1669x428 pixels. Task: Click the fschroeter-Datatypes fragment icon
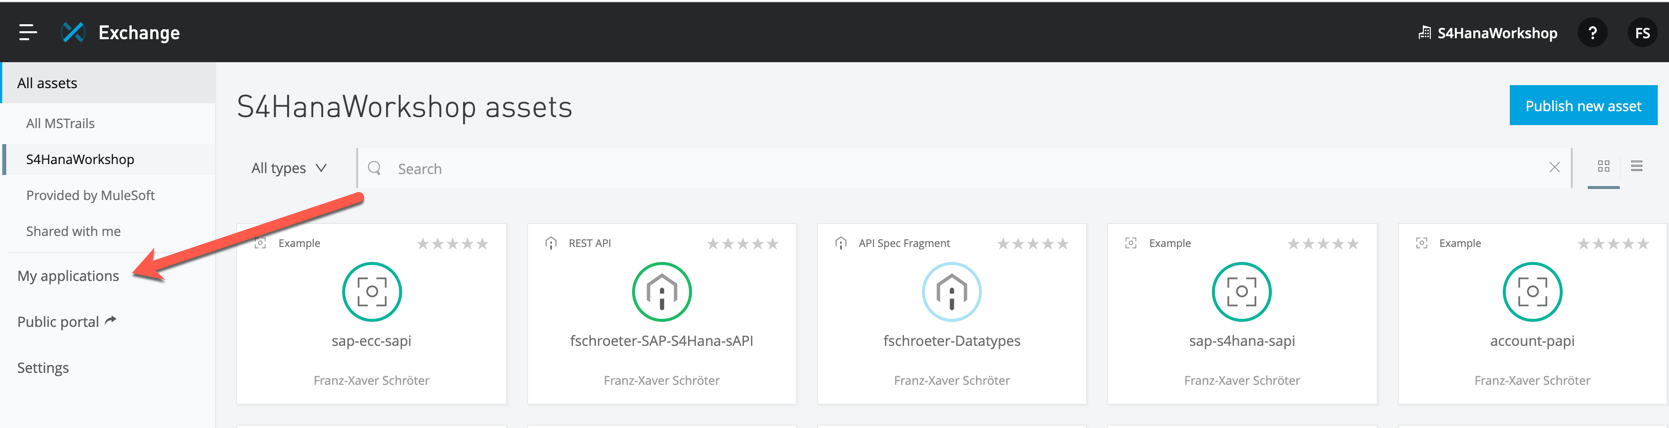(951, 292)
